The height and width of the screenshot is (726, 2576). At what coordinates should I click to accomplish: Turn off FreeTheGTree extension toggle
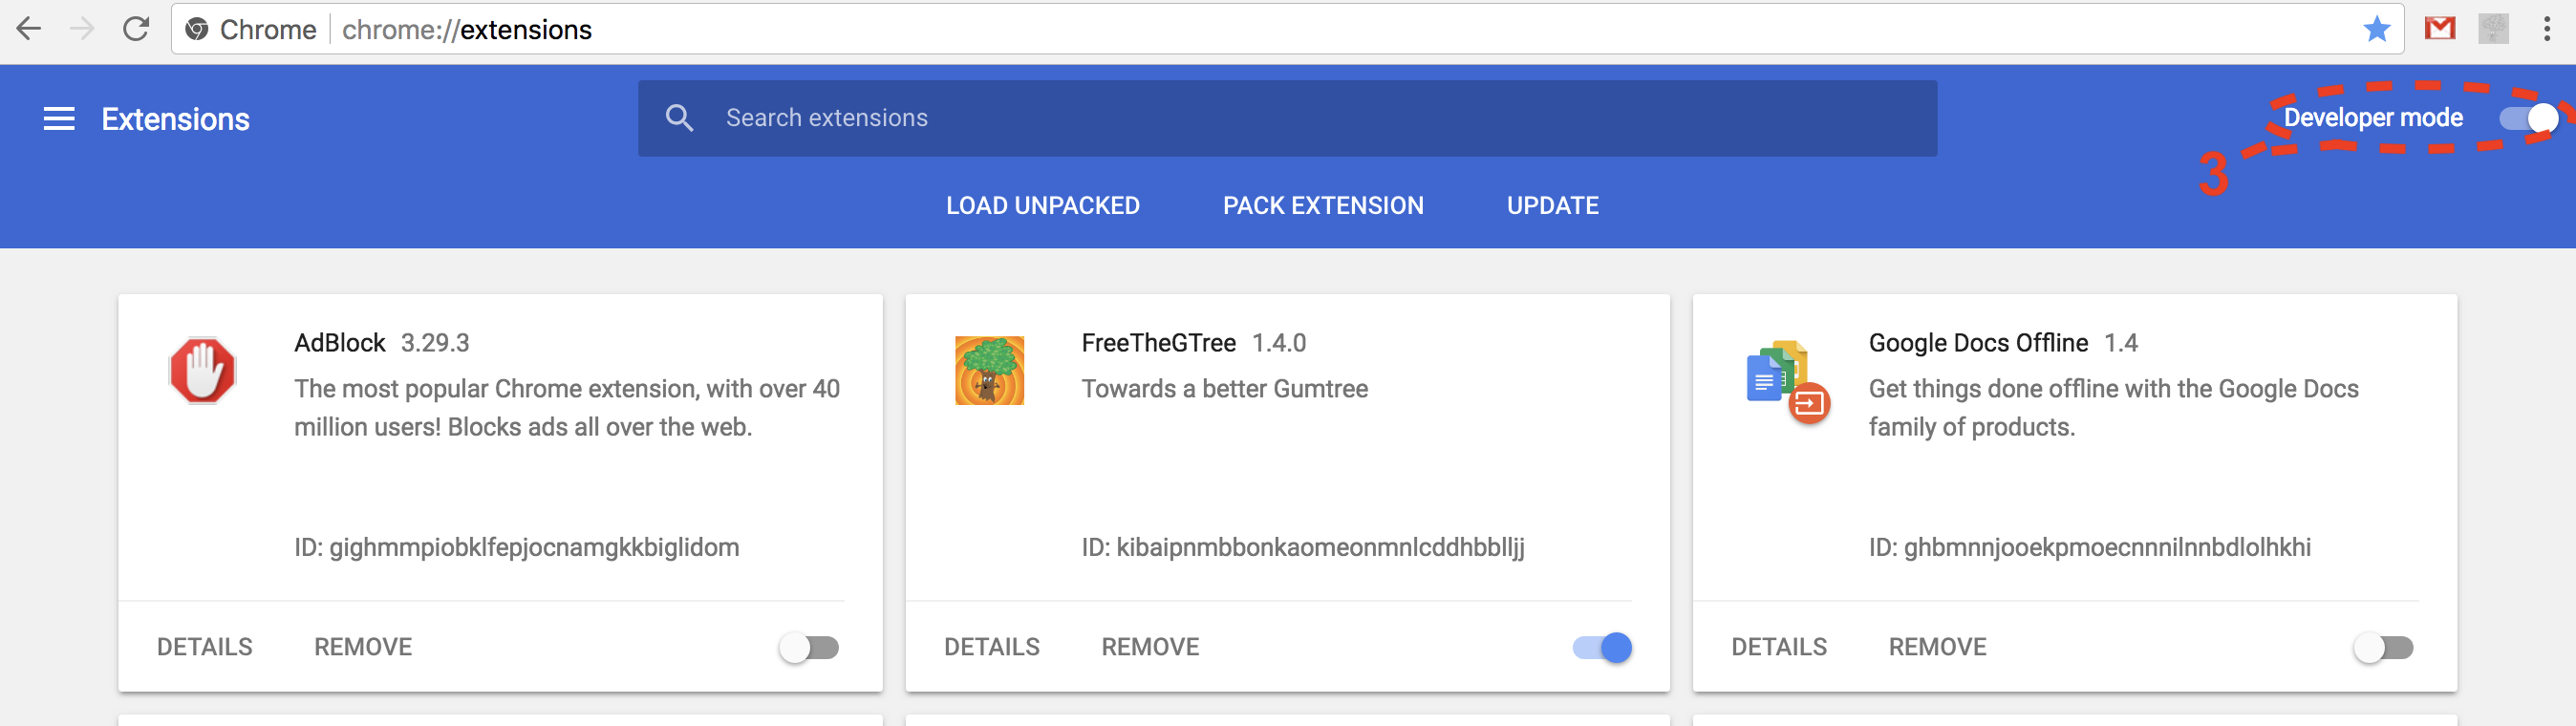coord(1602,648)
